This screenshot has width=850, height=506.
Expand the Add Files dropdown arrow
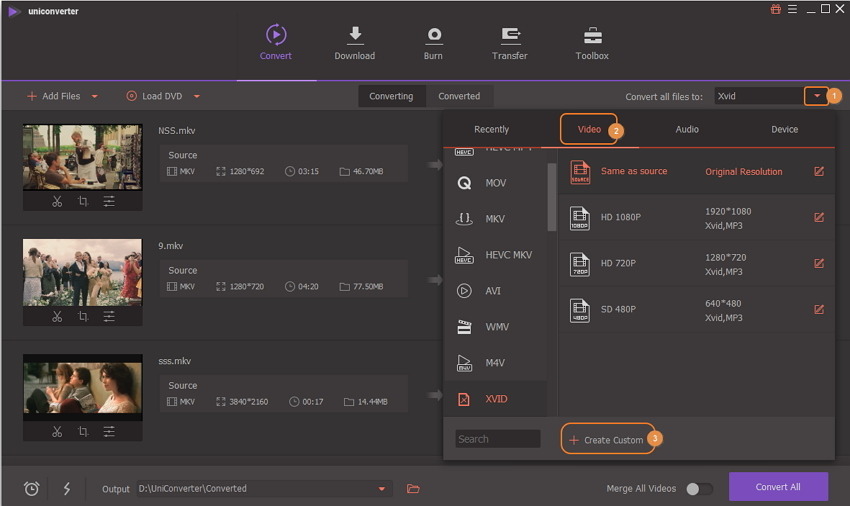pos(94,97)
